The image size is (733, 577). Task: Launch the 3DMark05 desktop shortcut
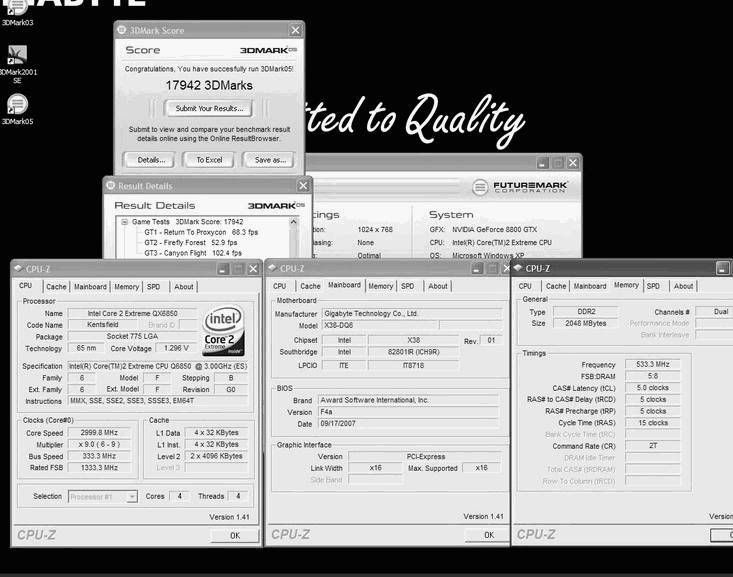tap(17, 109)
